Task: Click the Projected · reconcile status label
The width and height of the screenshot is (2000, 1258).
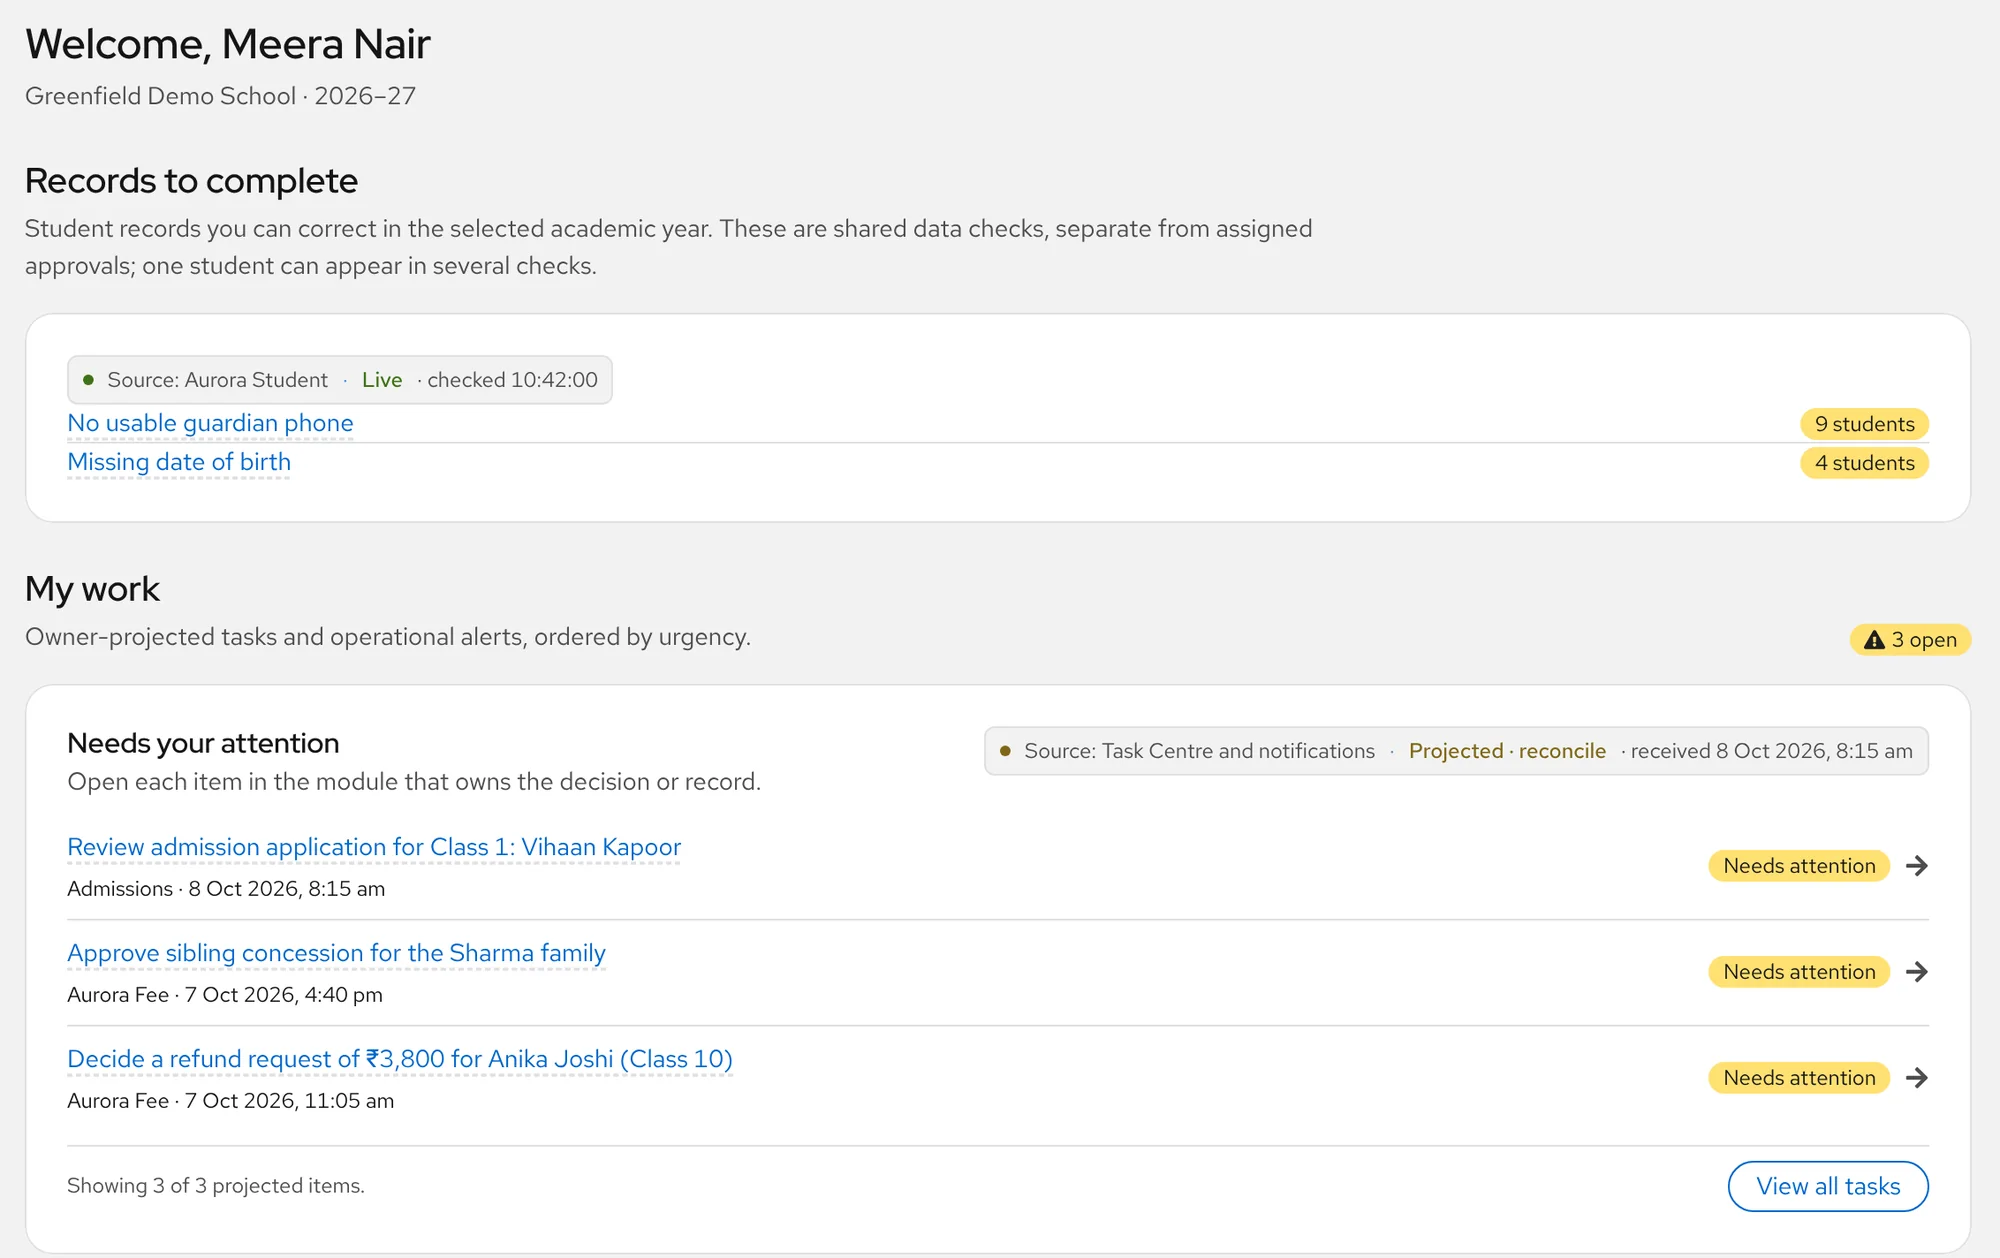Action: pos(1507,751)
